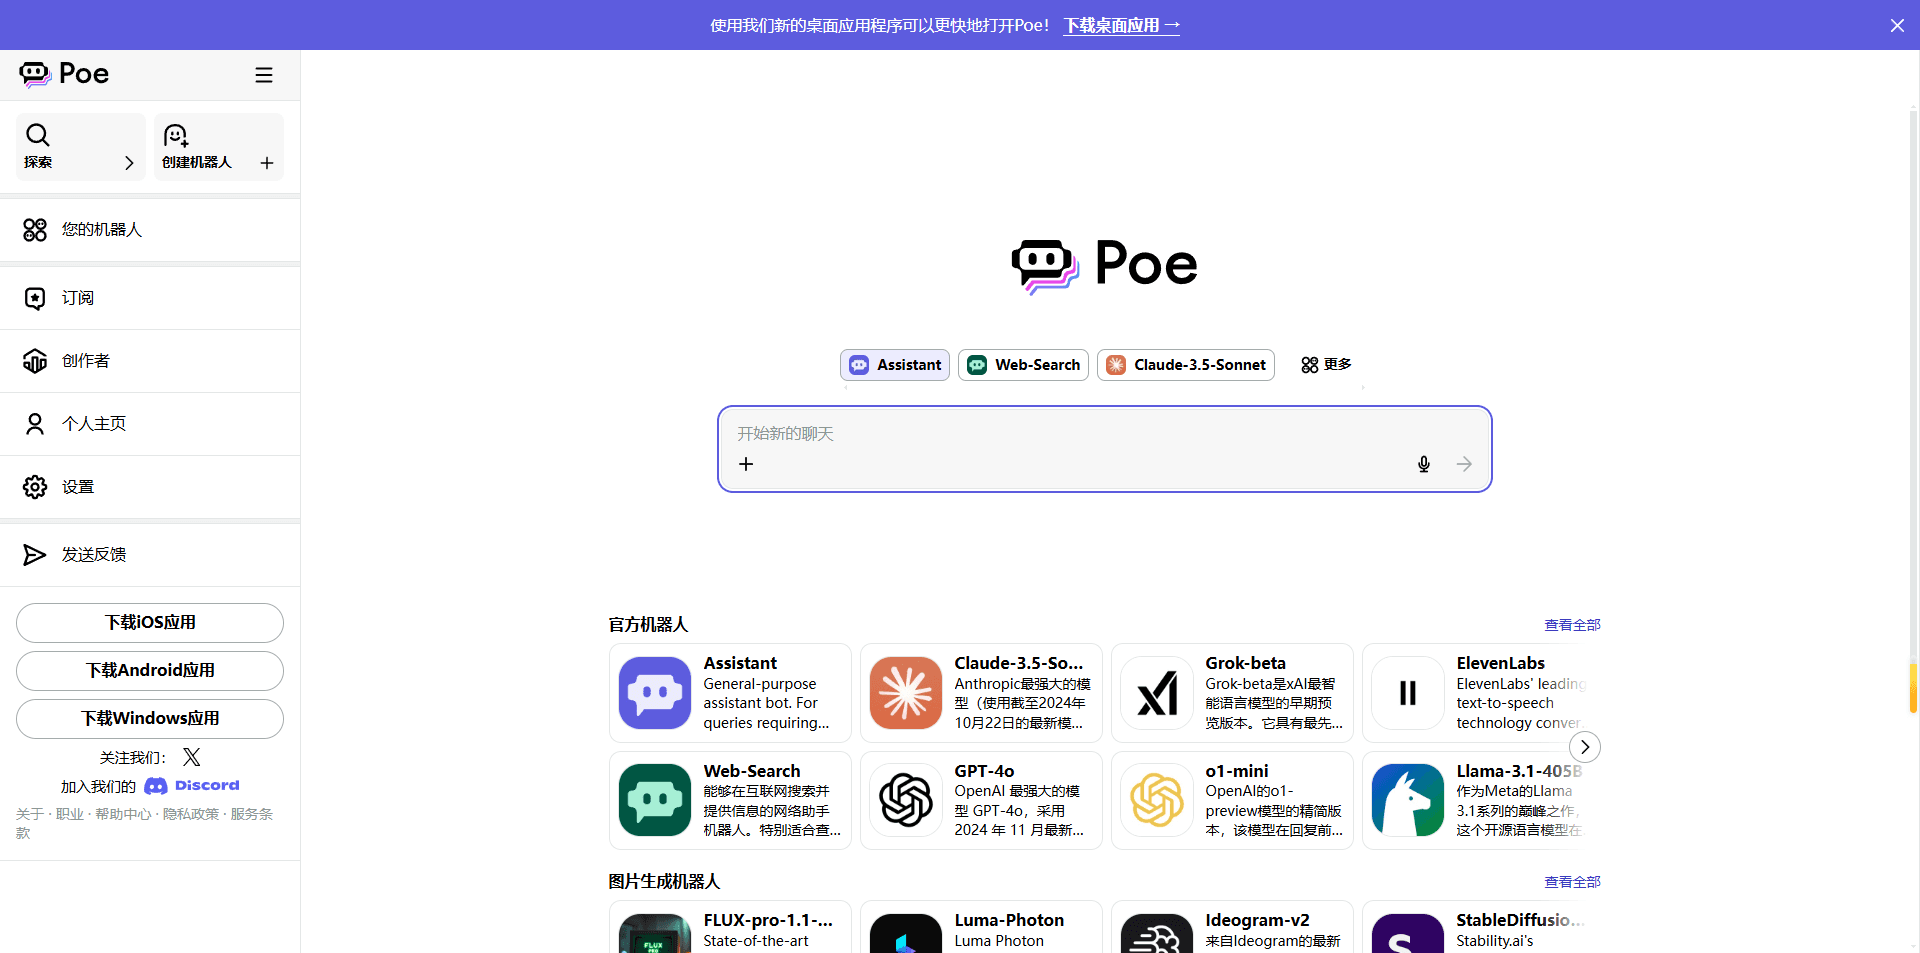1920x953 pixels.
Task: Open the 更多 more bots option
Action: click(x=1326, y=365)
